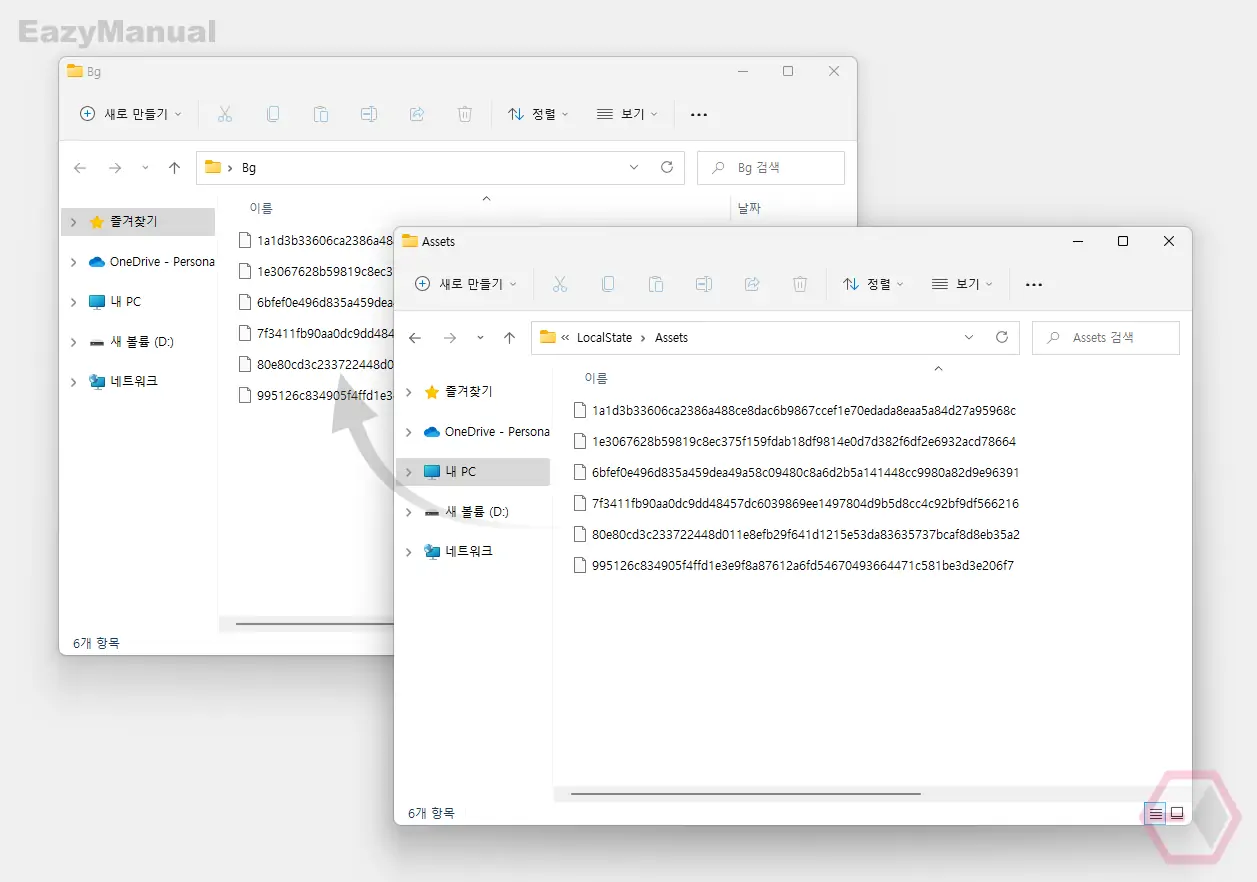Open 새로 만들기 dropdown in Assets window

(466, 284)
